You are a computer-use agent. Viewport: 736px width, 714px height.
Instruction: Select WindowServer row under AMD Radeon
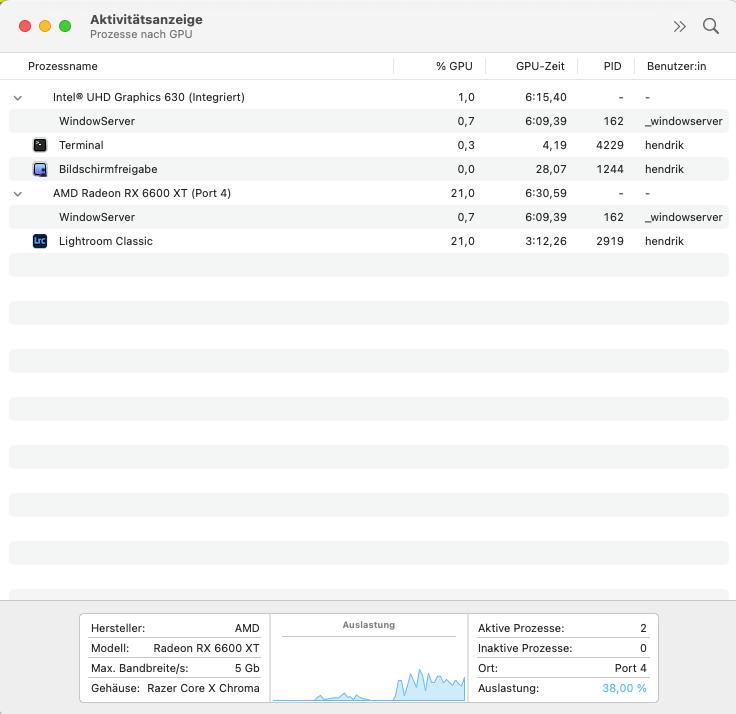pyautogui.click(x=368, y=217)
